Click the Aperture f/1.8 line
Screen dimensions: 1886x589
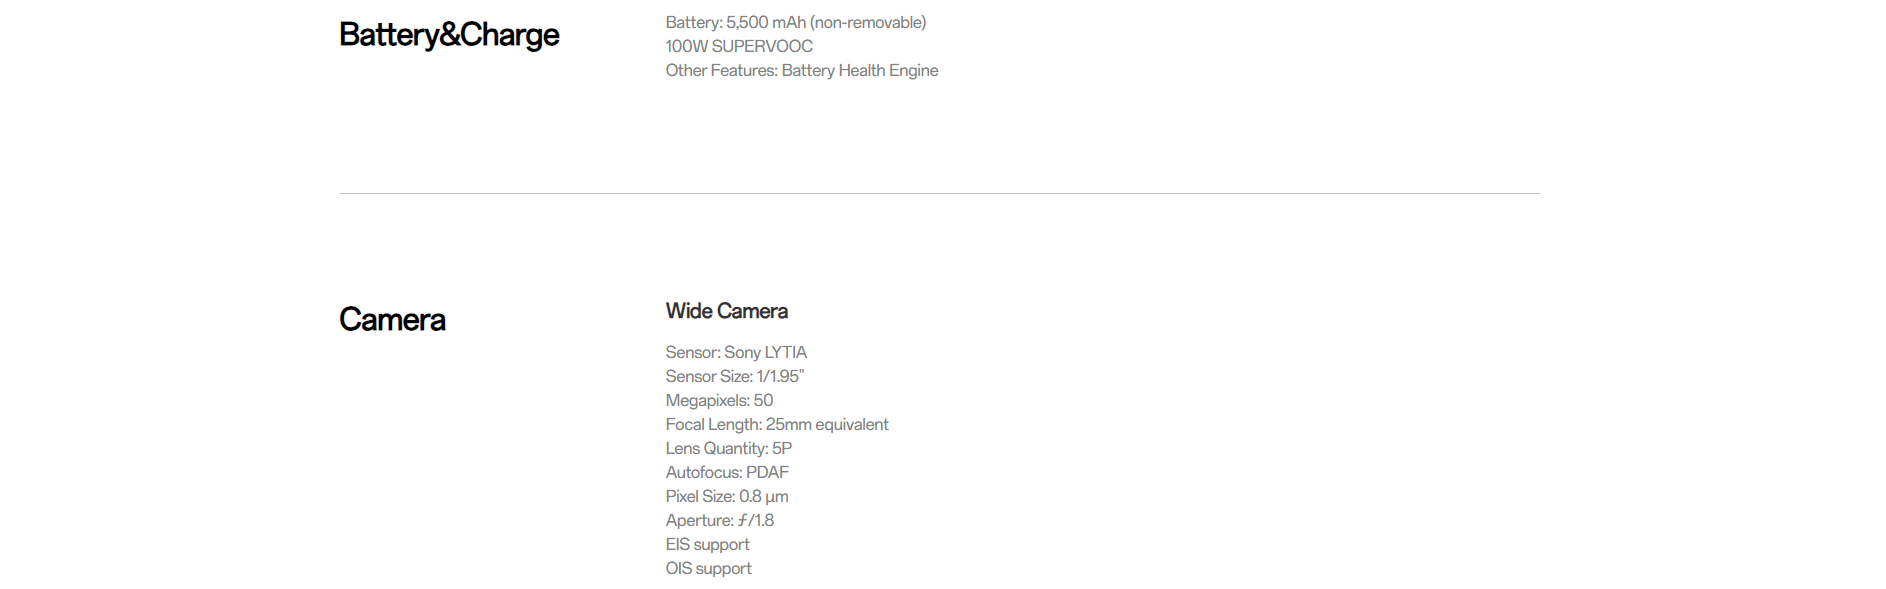tap(720, 520)
